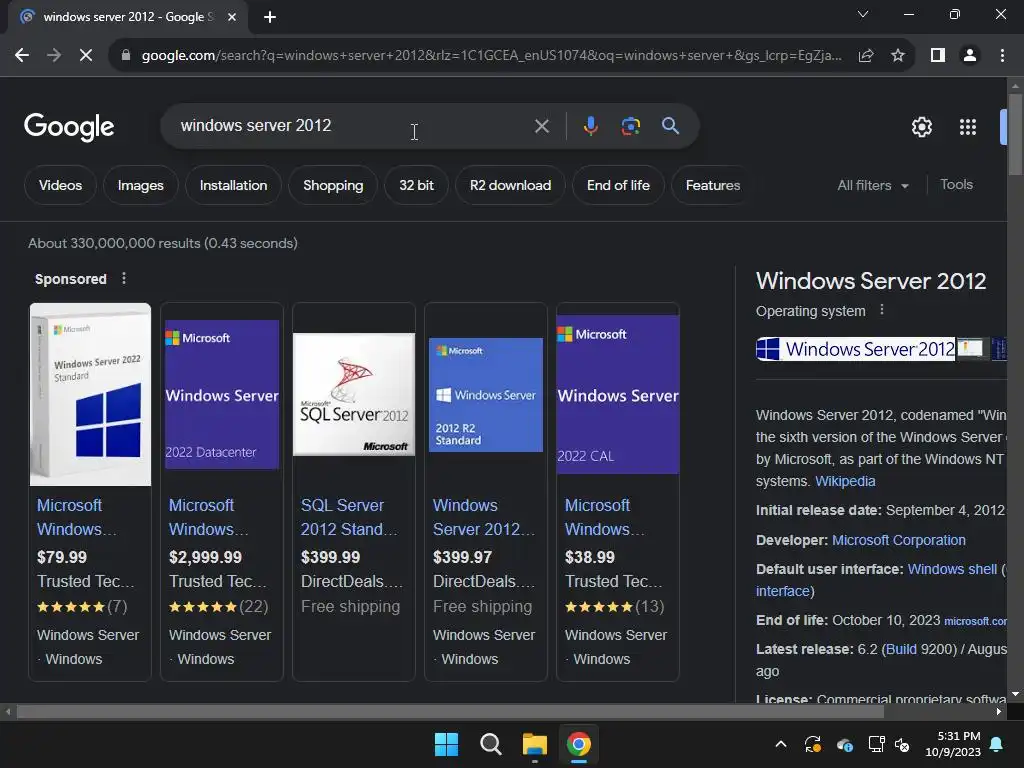Open the Google apps grid
The height and width of the screenshot is (768, 1024).
coord(968,127)
